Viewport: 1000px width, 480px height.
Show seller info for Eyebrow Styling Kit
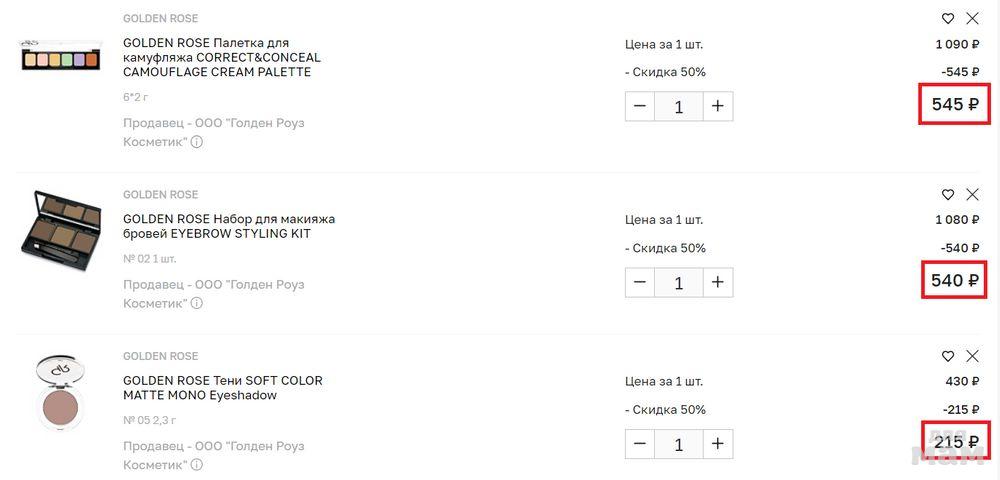click(197, 303)
